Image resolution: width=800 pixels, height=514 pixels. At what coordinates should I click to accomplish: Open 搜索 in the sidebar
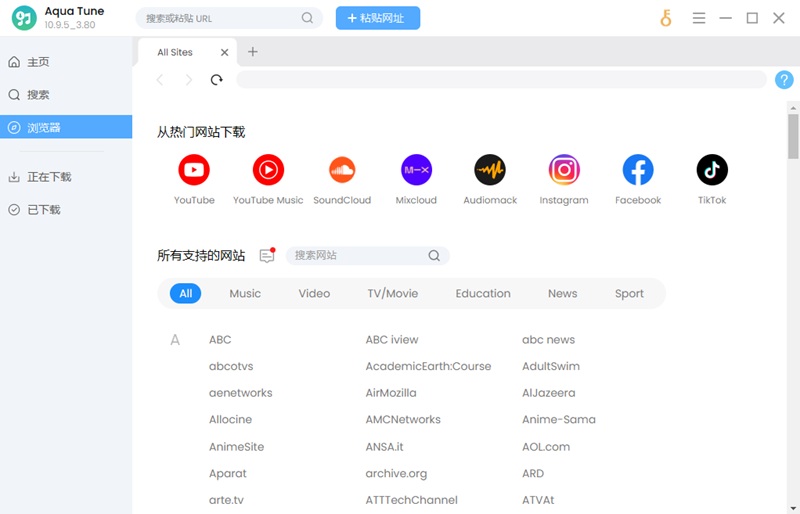66,94
